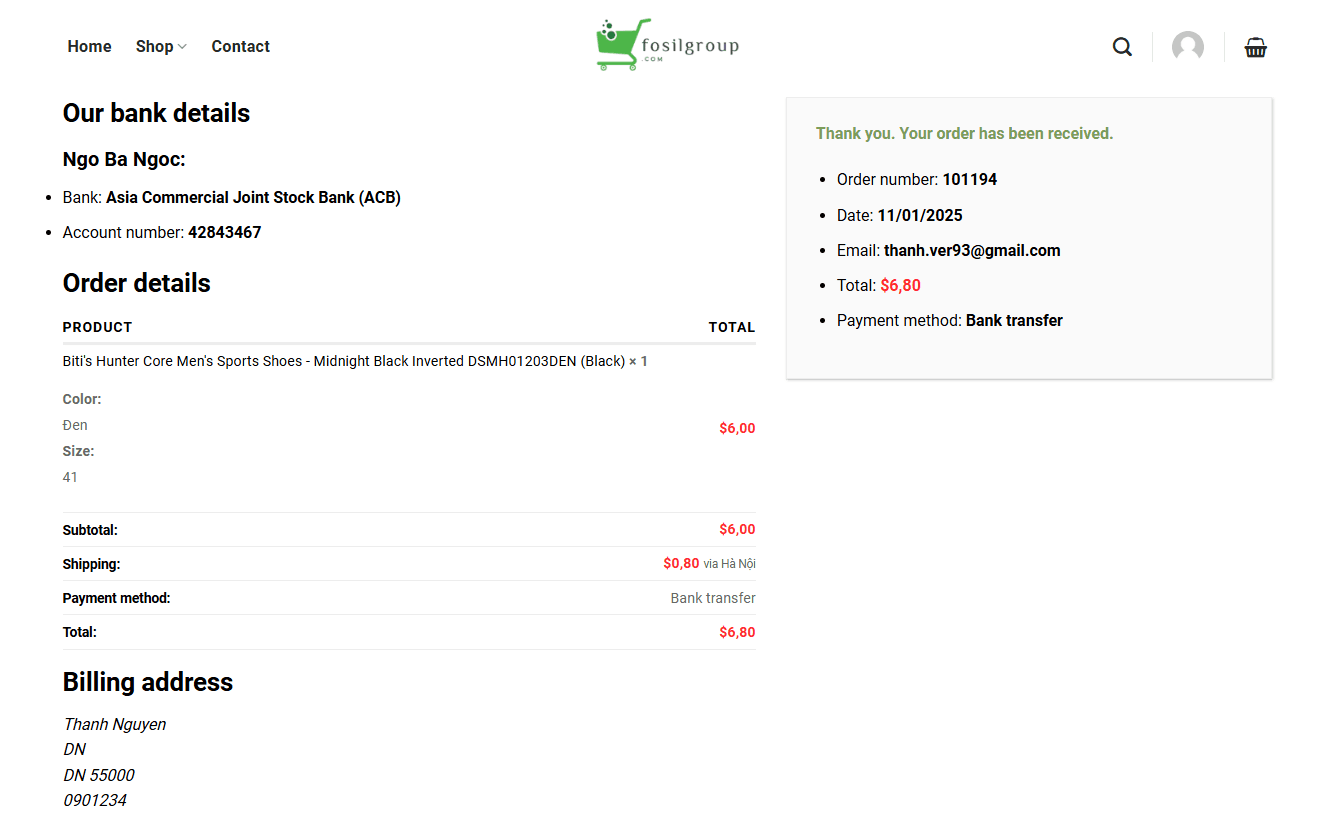The image size is (1336, 835).
Task: Open the Shop menu item
Action: tap(155, 46)
